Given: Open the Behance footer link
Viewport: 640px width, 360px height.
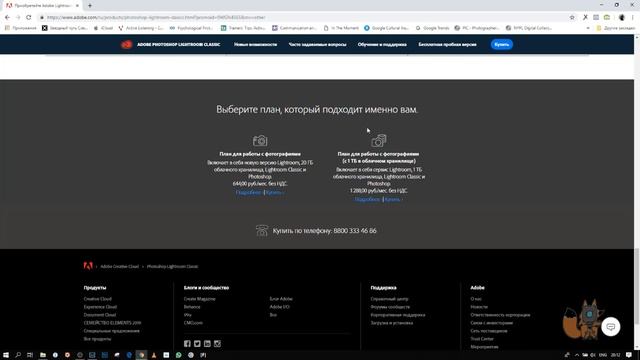Looking at the screenshot, I should 192,307.
